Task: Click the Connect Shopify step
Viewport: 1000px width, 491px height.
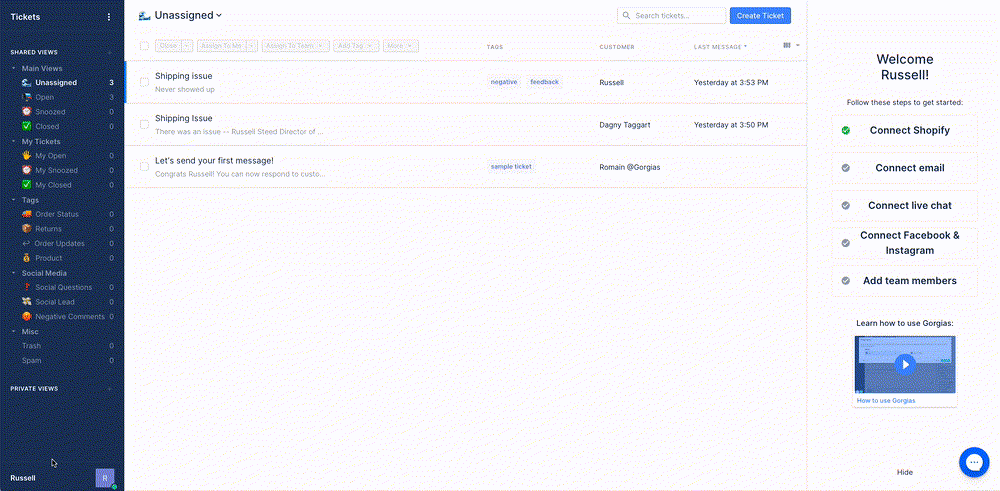Action: coord(904,130)
